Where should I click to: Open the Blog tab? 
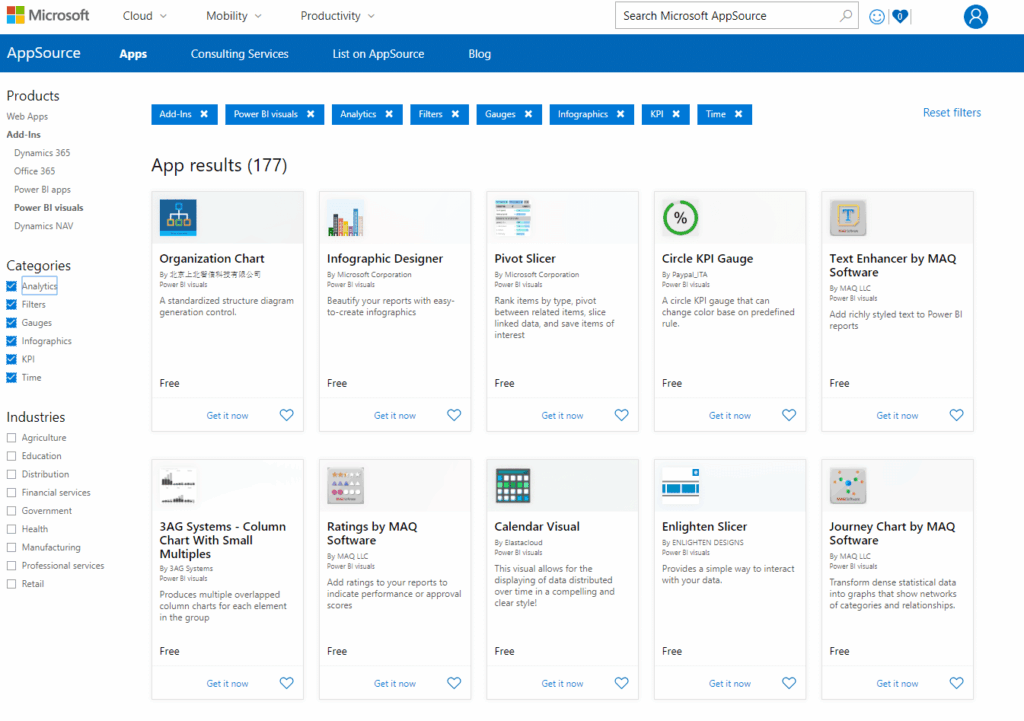tap(479, 54)
